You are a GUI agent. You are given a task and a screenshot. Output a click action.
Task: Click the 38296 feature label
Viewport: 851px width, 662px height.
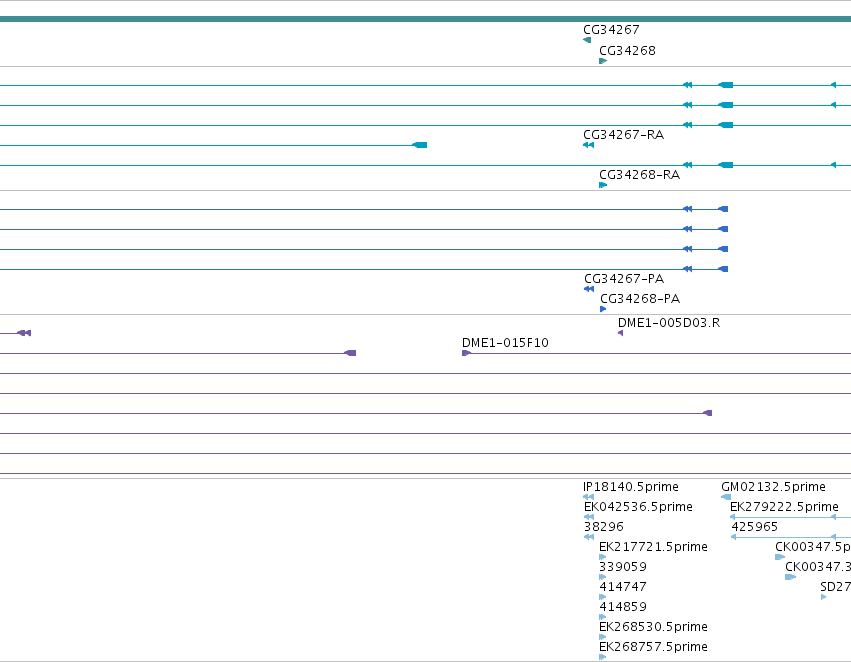604,527
